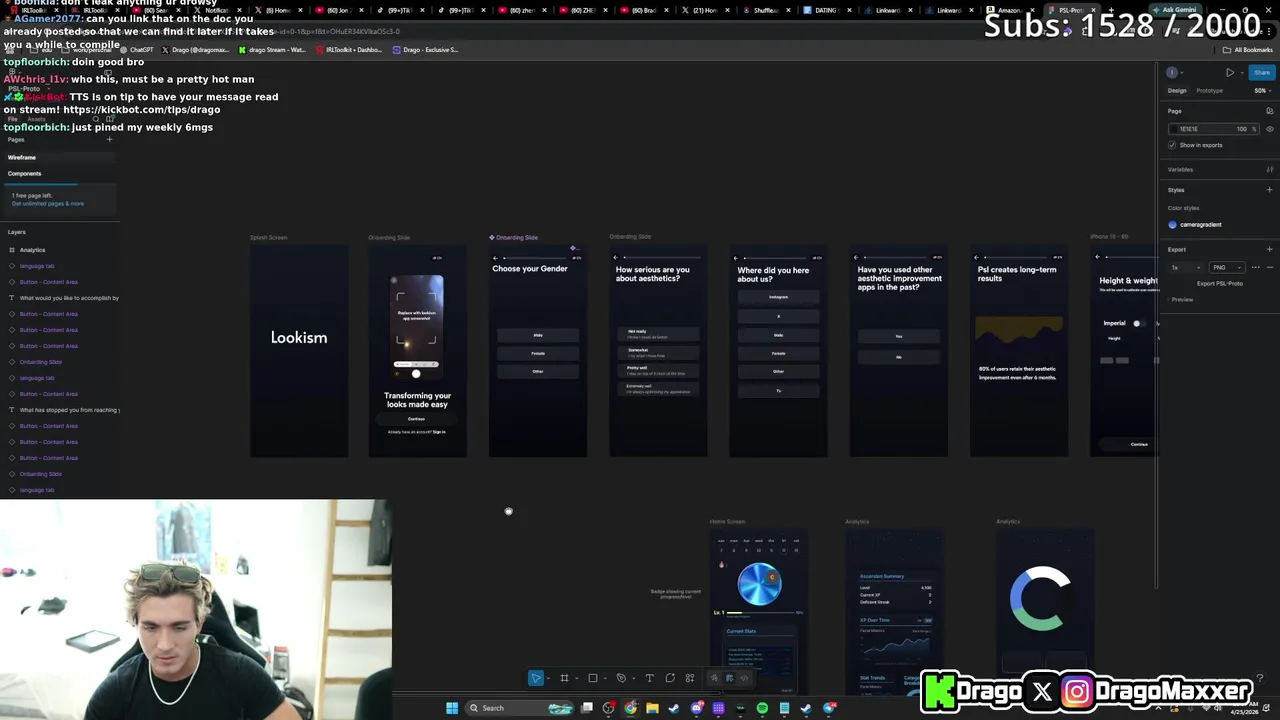Image resolution: width=1280 pixels, height=720 pixels.
Task: Switch to the Design tab
Action: tap(1177, 90)
